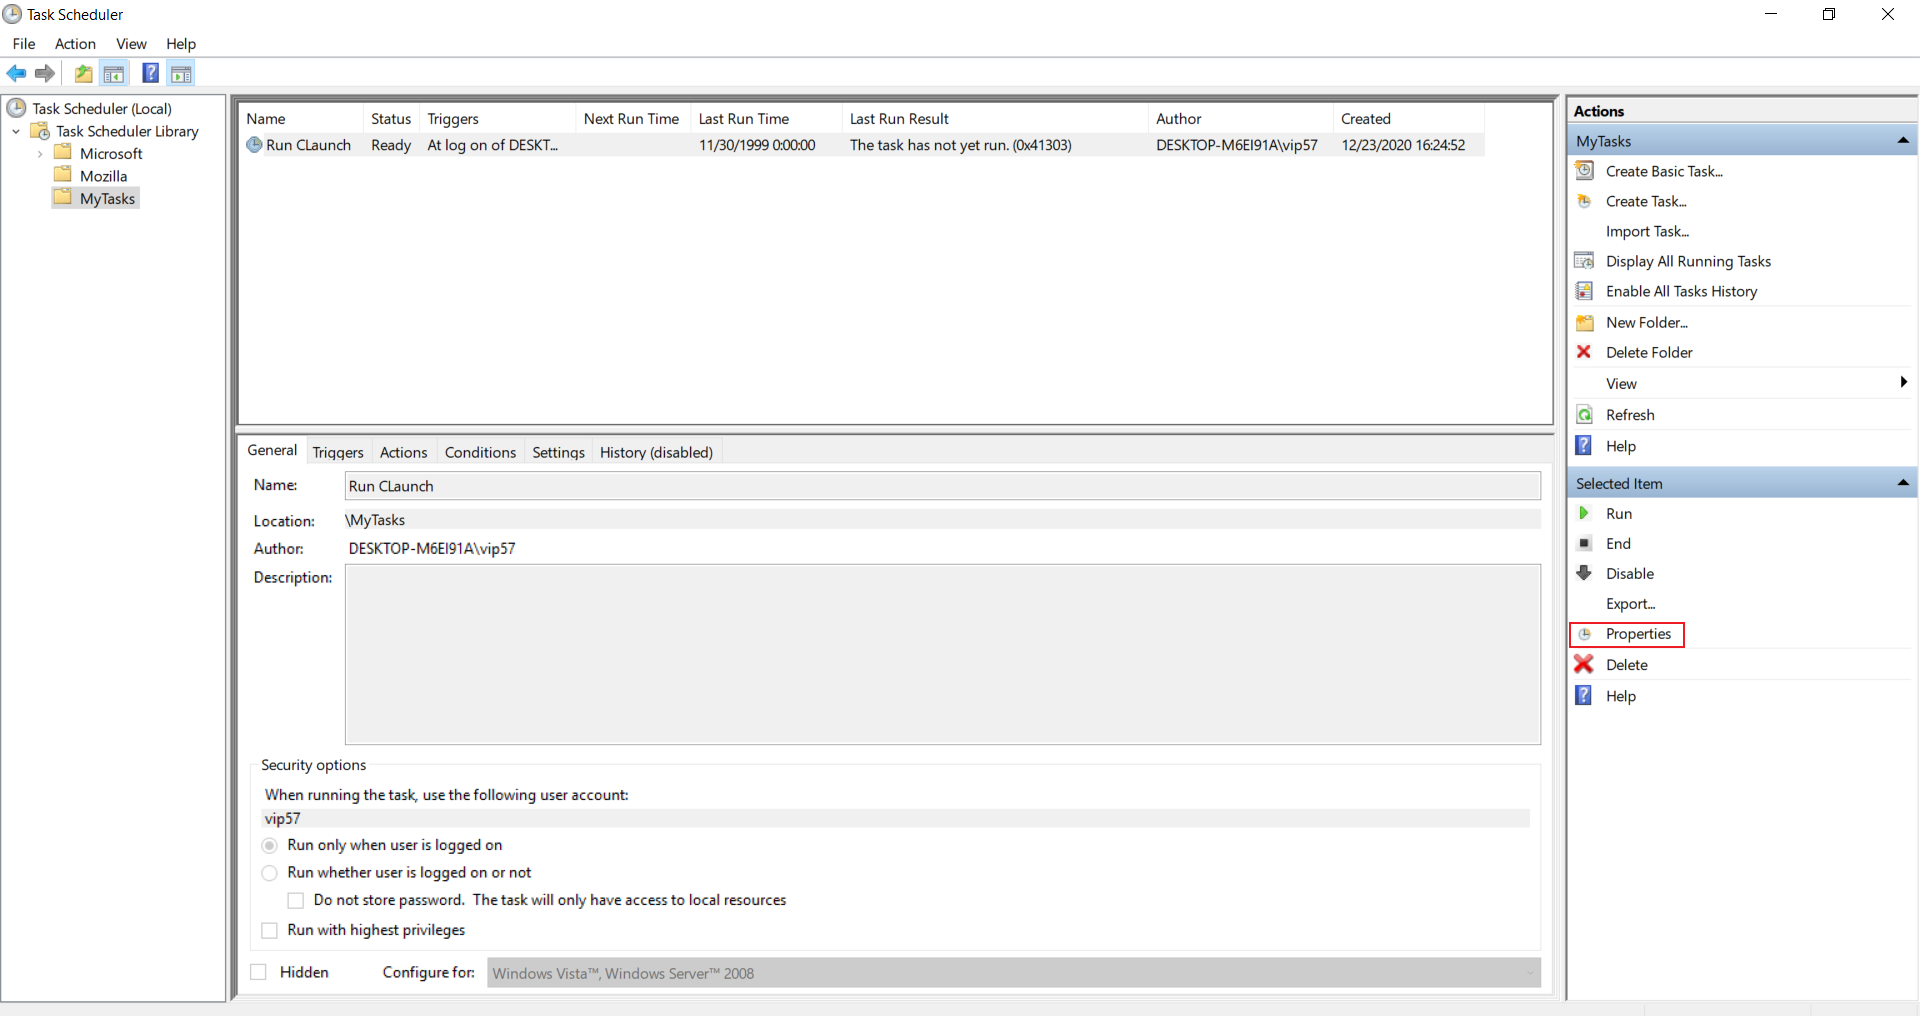Image resolution: width=1920 pixels, height=1016 pixels.
Task: Click the Properties action
Action: pos(1637,634)
